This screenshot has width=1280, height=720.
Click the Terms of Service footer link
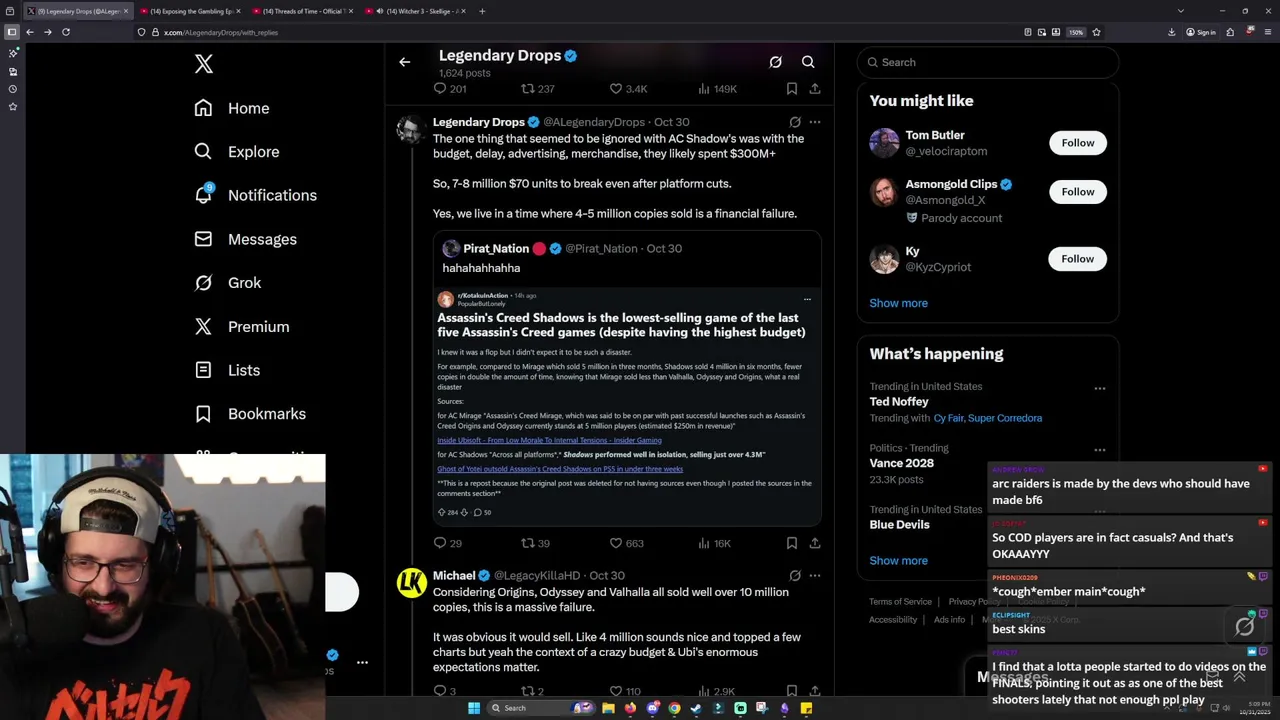pos(900,602)
